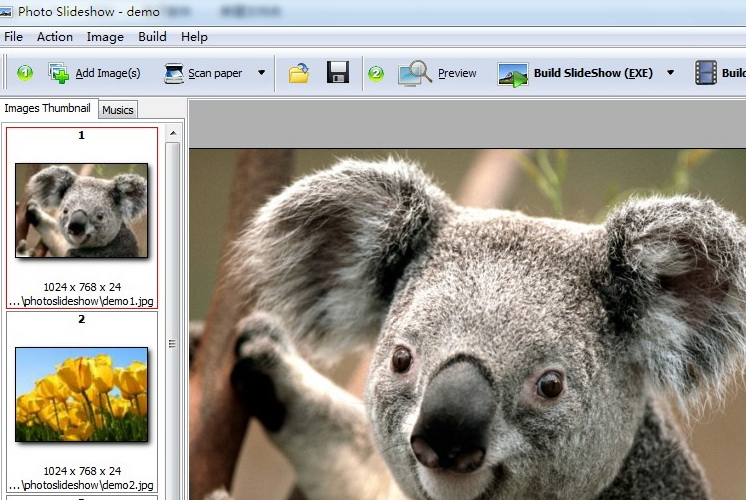Click the green step 1 icon
746x500 pixels.
coord(25,73)
